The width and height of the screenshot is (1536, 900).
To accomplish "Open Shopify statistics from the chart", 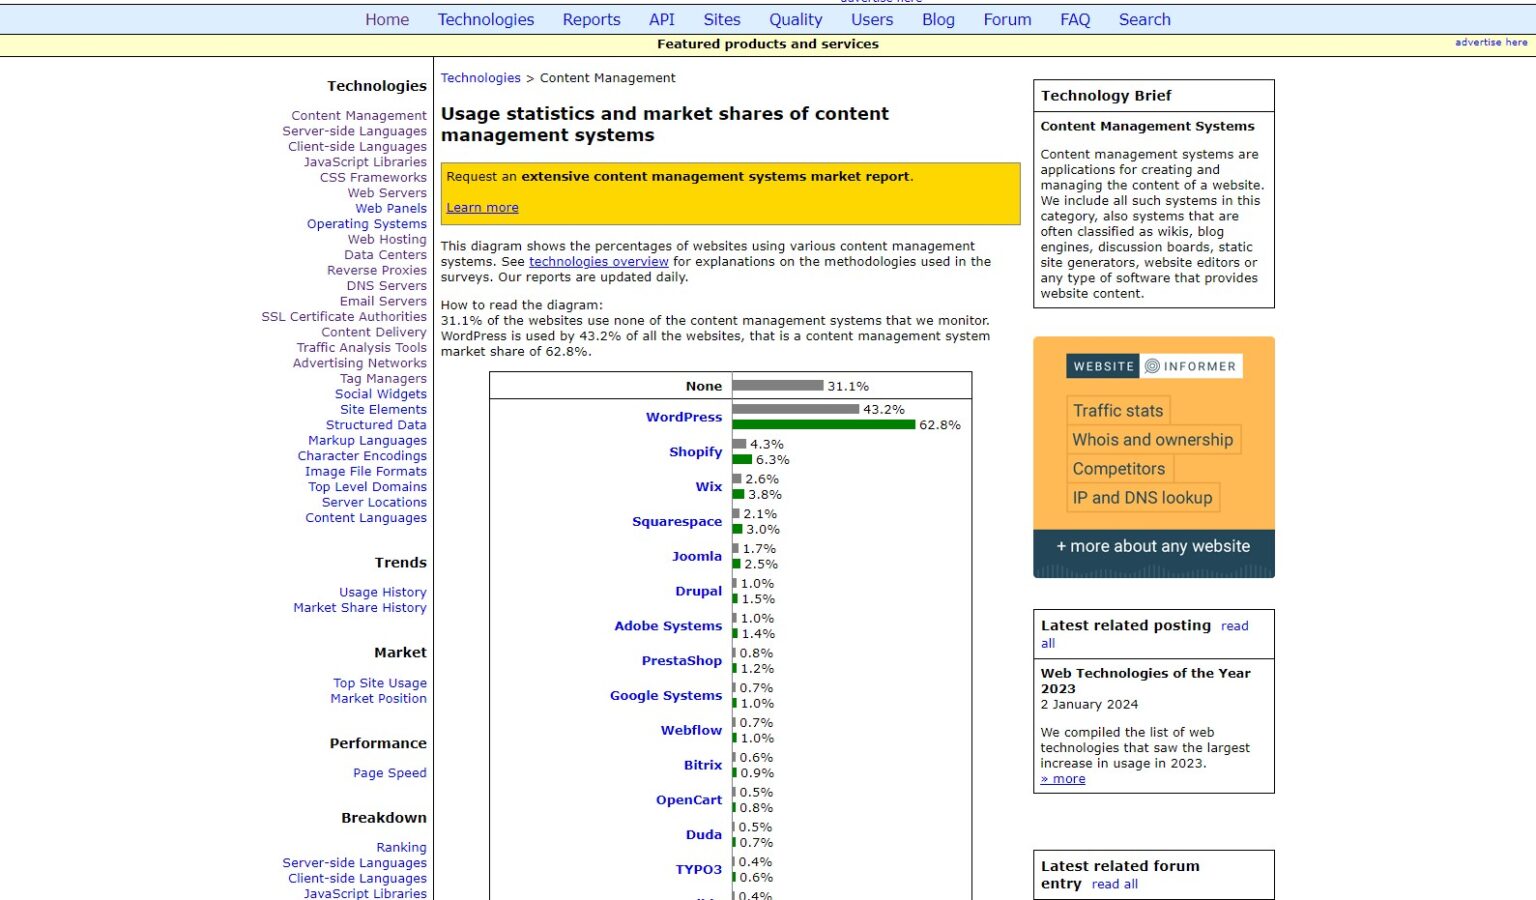I will (695, 452).
